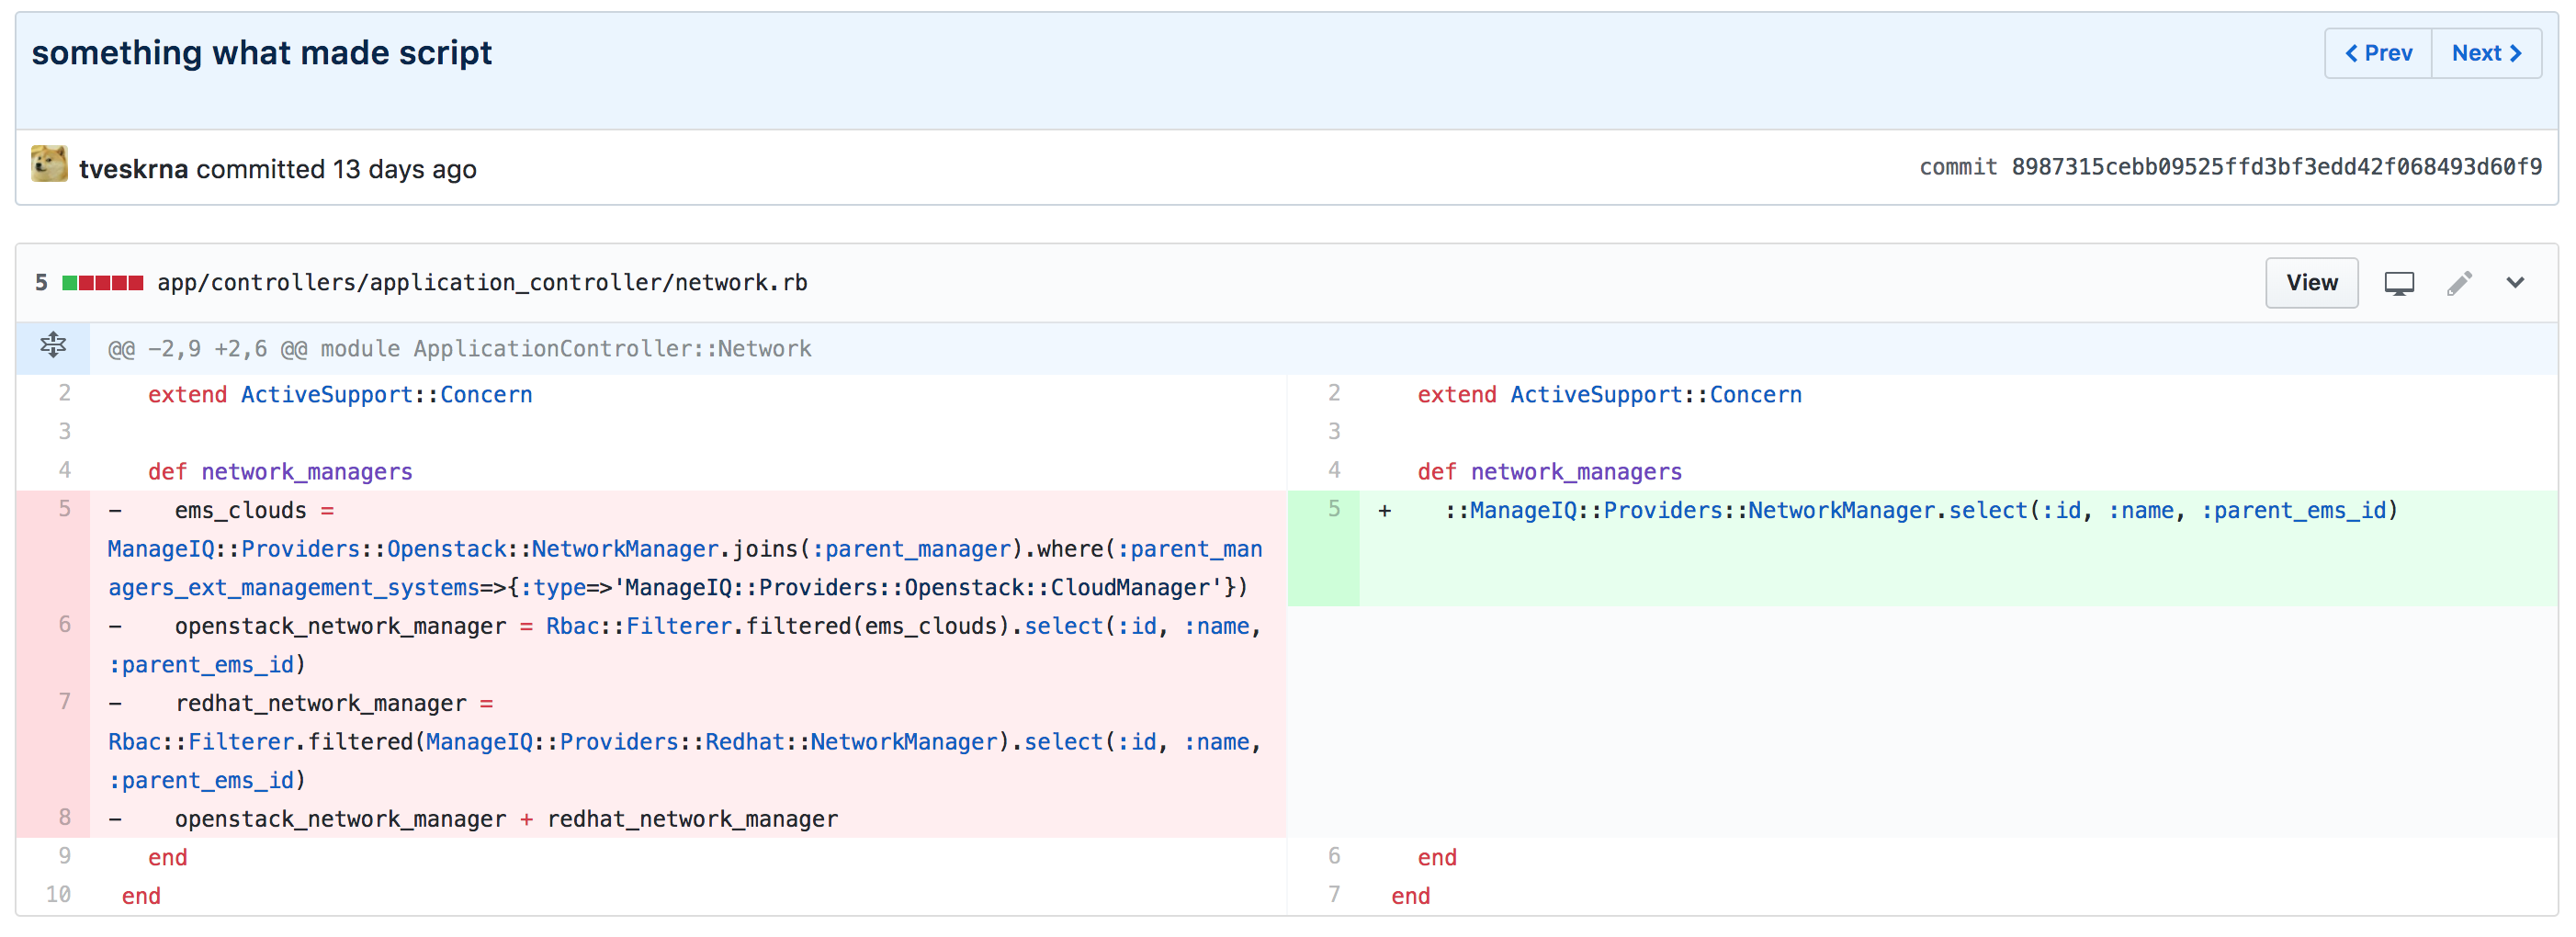
Task: Click the commit title 'something what made script'
Action: (262, 52)
